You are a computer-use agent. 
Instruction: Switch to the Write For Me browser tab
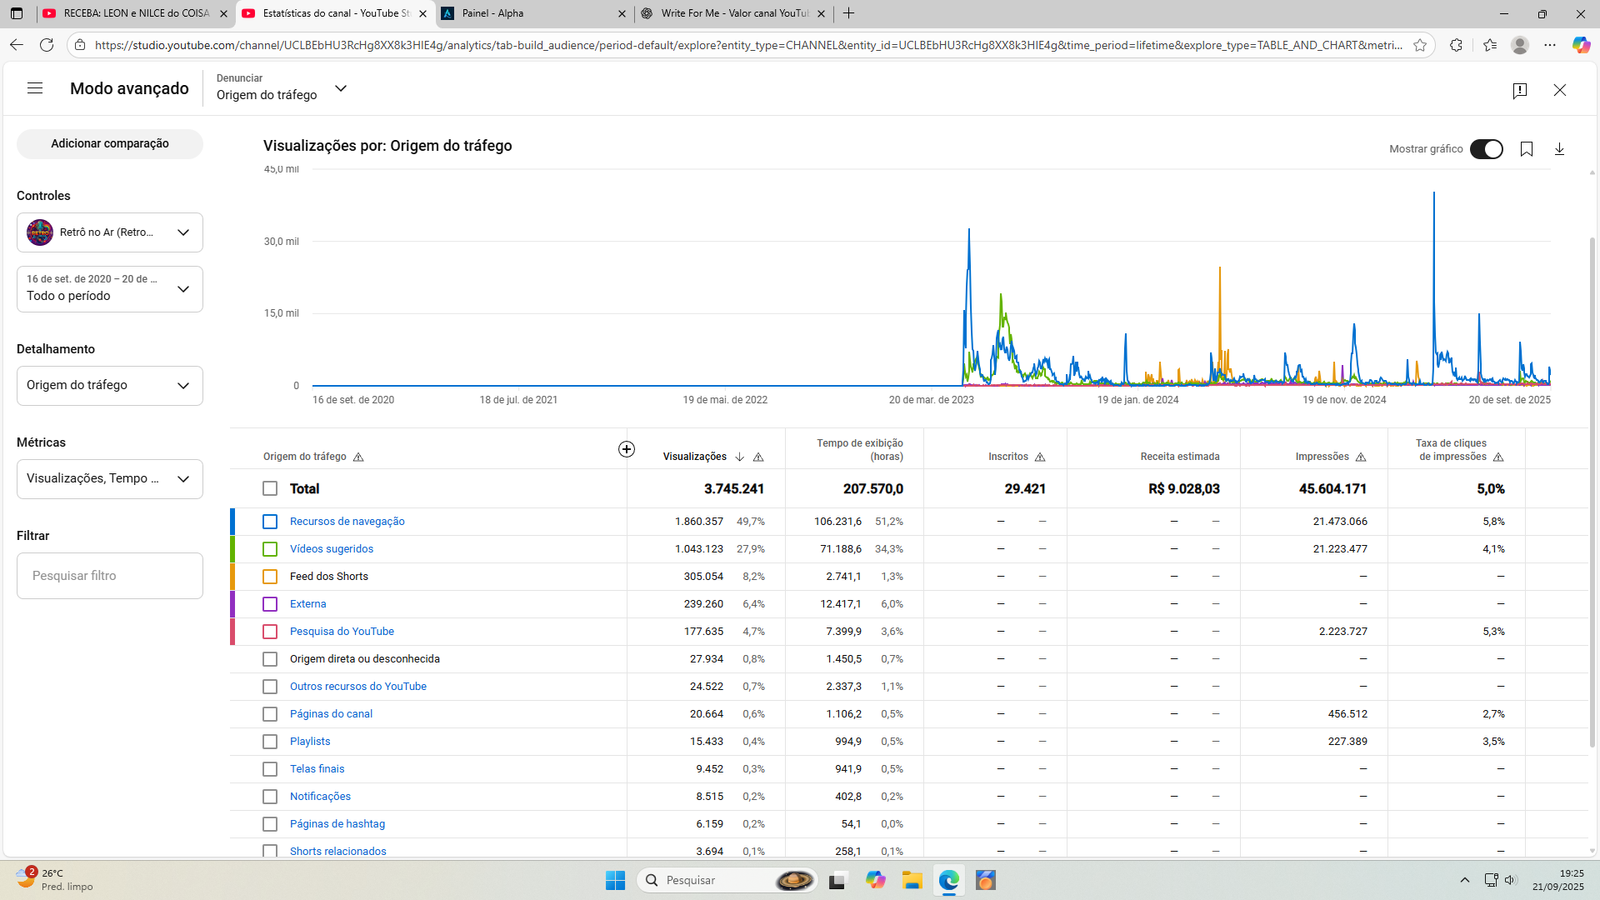click(733, 14)
